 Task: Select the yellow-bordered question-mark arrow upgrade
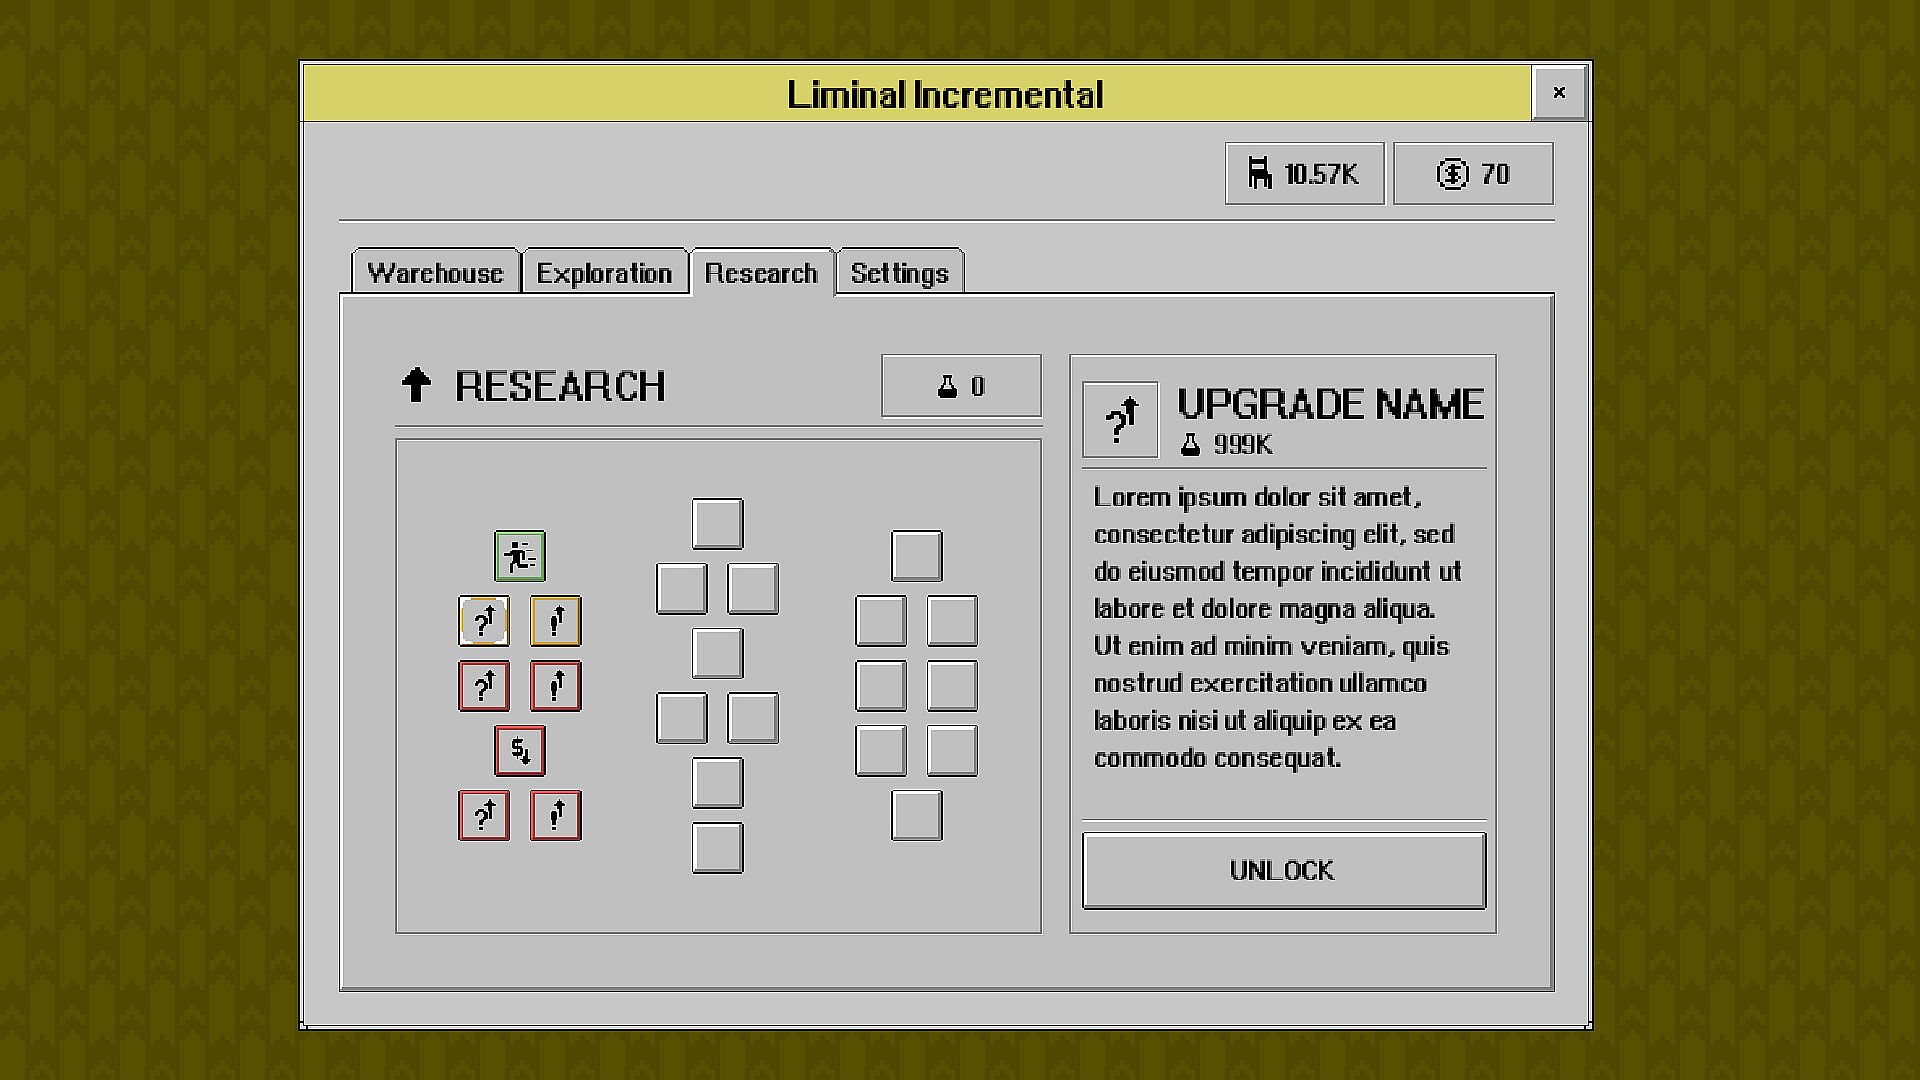point(484,621)
